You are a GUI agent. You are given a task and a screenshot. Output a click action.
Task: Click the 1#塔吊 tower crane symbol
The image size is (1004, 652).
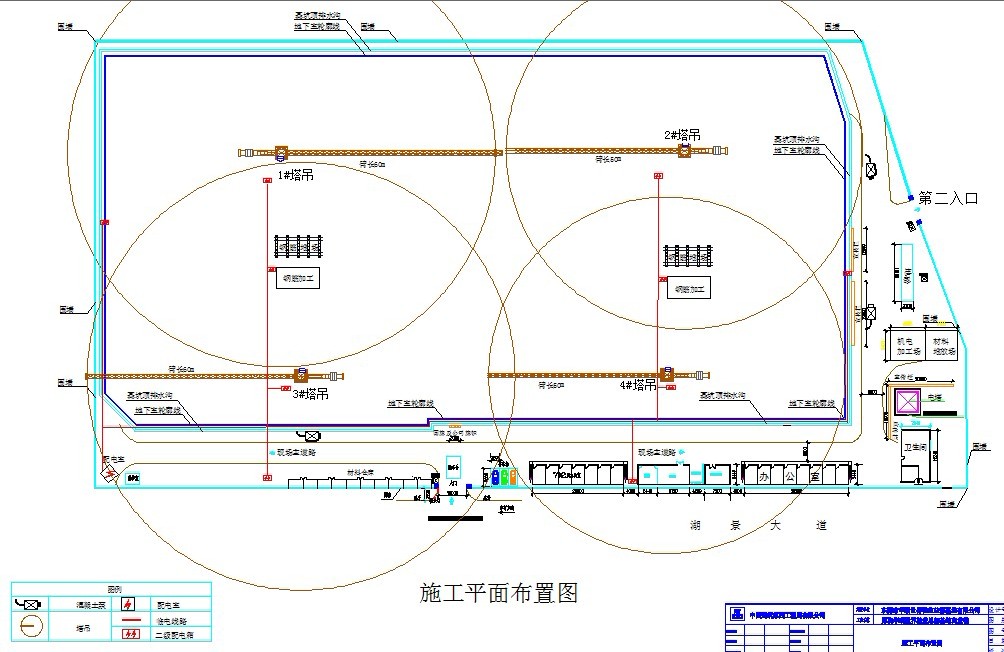(281, 153)
